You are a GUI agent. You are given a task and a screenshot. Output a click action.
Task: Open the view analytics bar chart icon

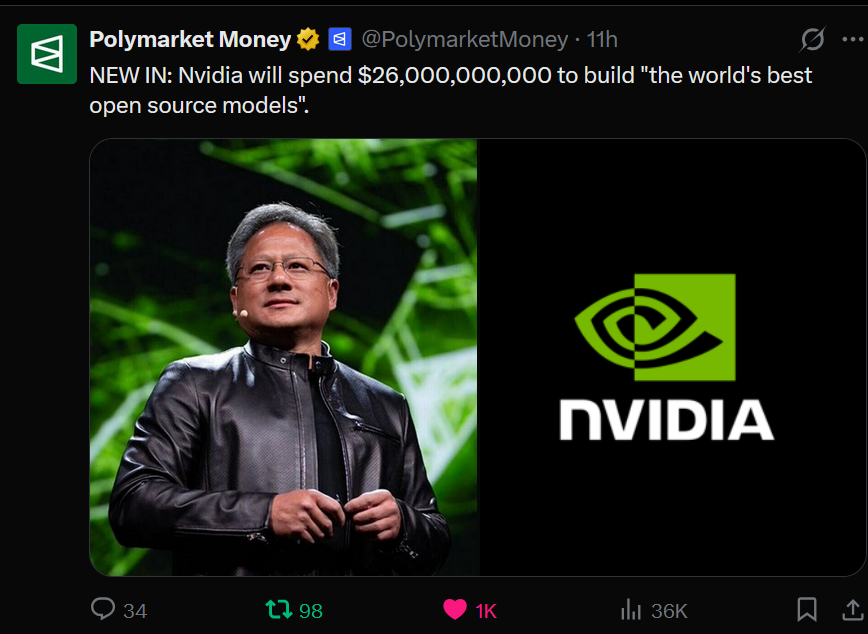pyautogui.click(x=631, y=610)
